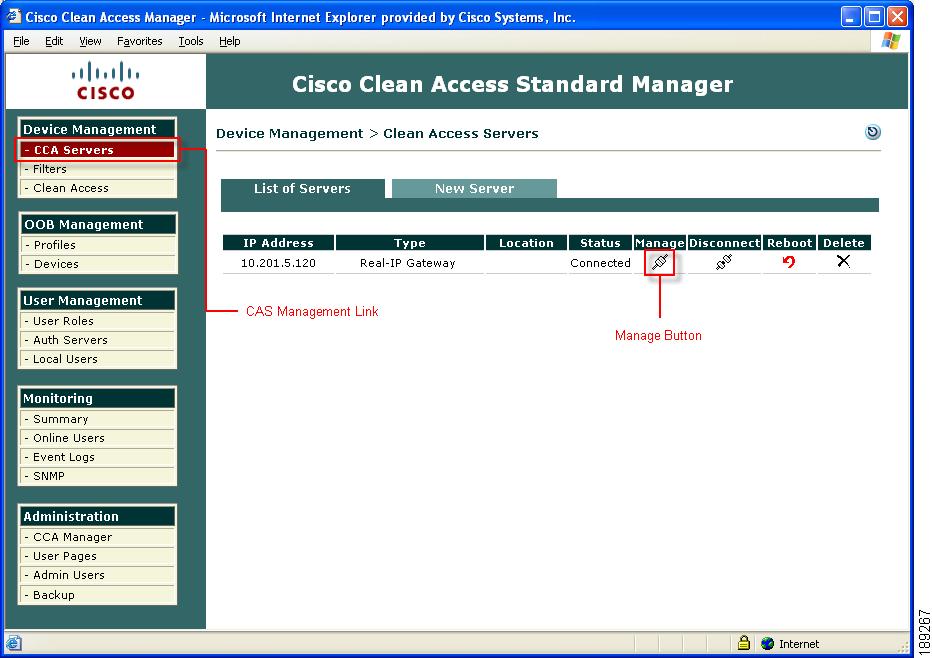Image resolution: width=932 pixels, height=658 pixels.
Task: Open the Clean Access link
Action: pos(97,188)
